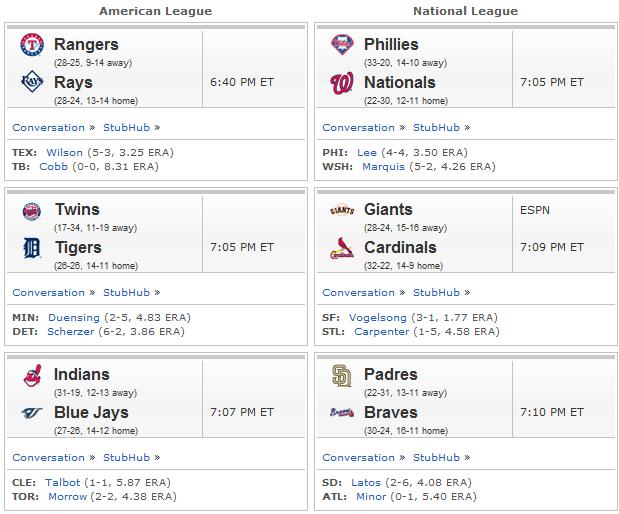Open Conversation for Padres vs Braves game
Image resolution: width=619 pixels, height=514 pixels.
[358, 458]
